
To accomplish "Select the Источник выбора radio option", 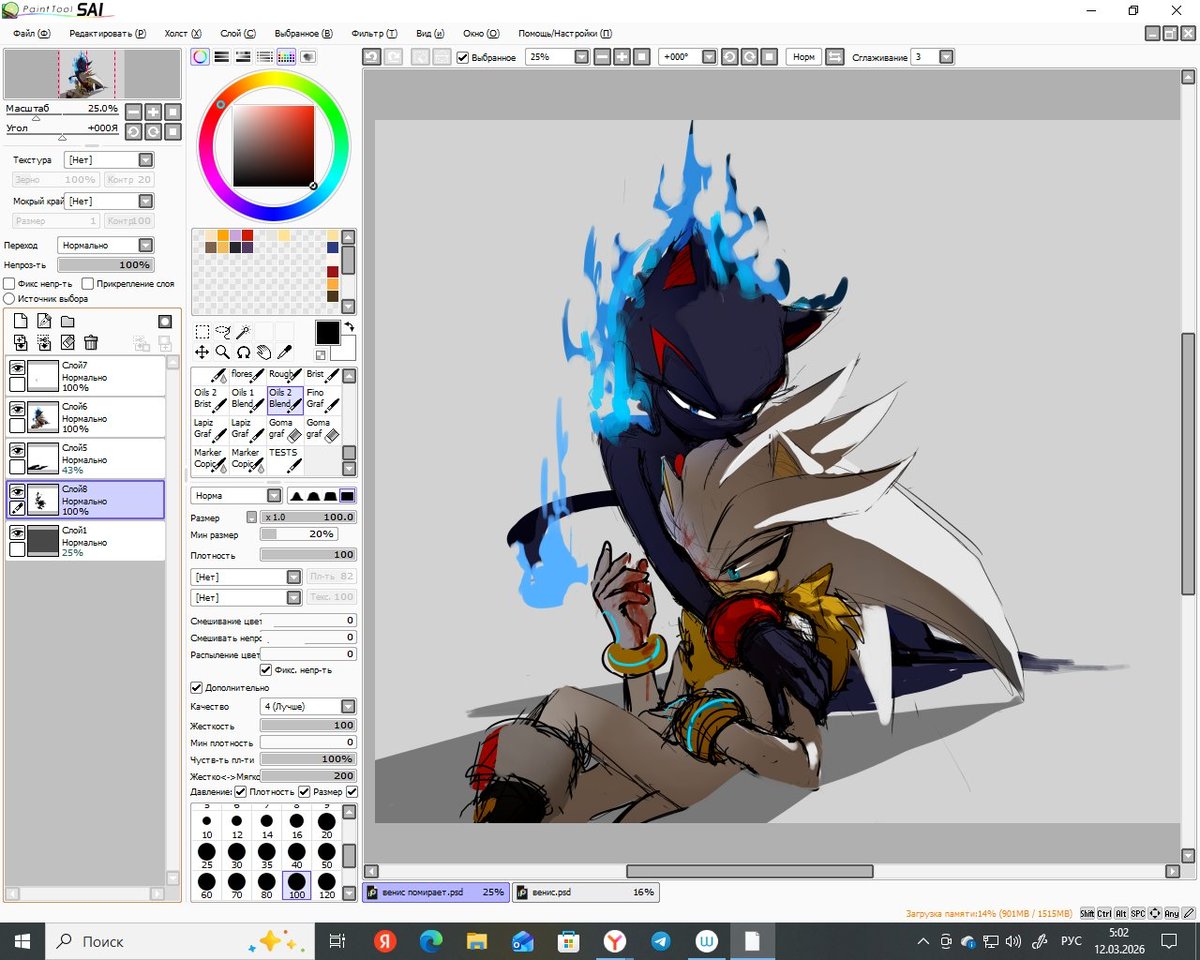I will (10, 298).
